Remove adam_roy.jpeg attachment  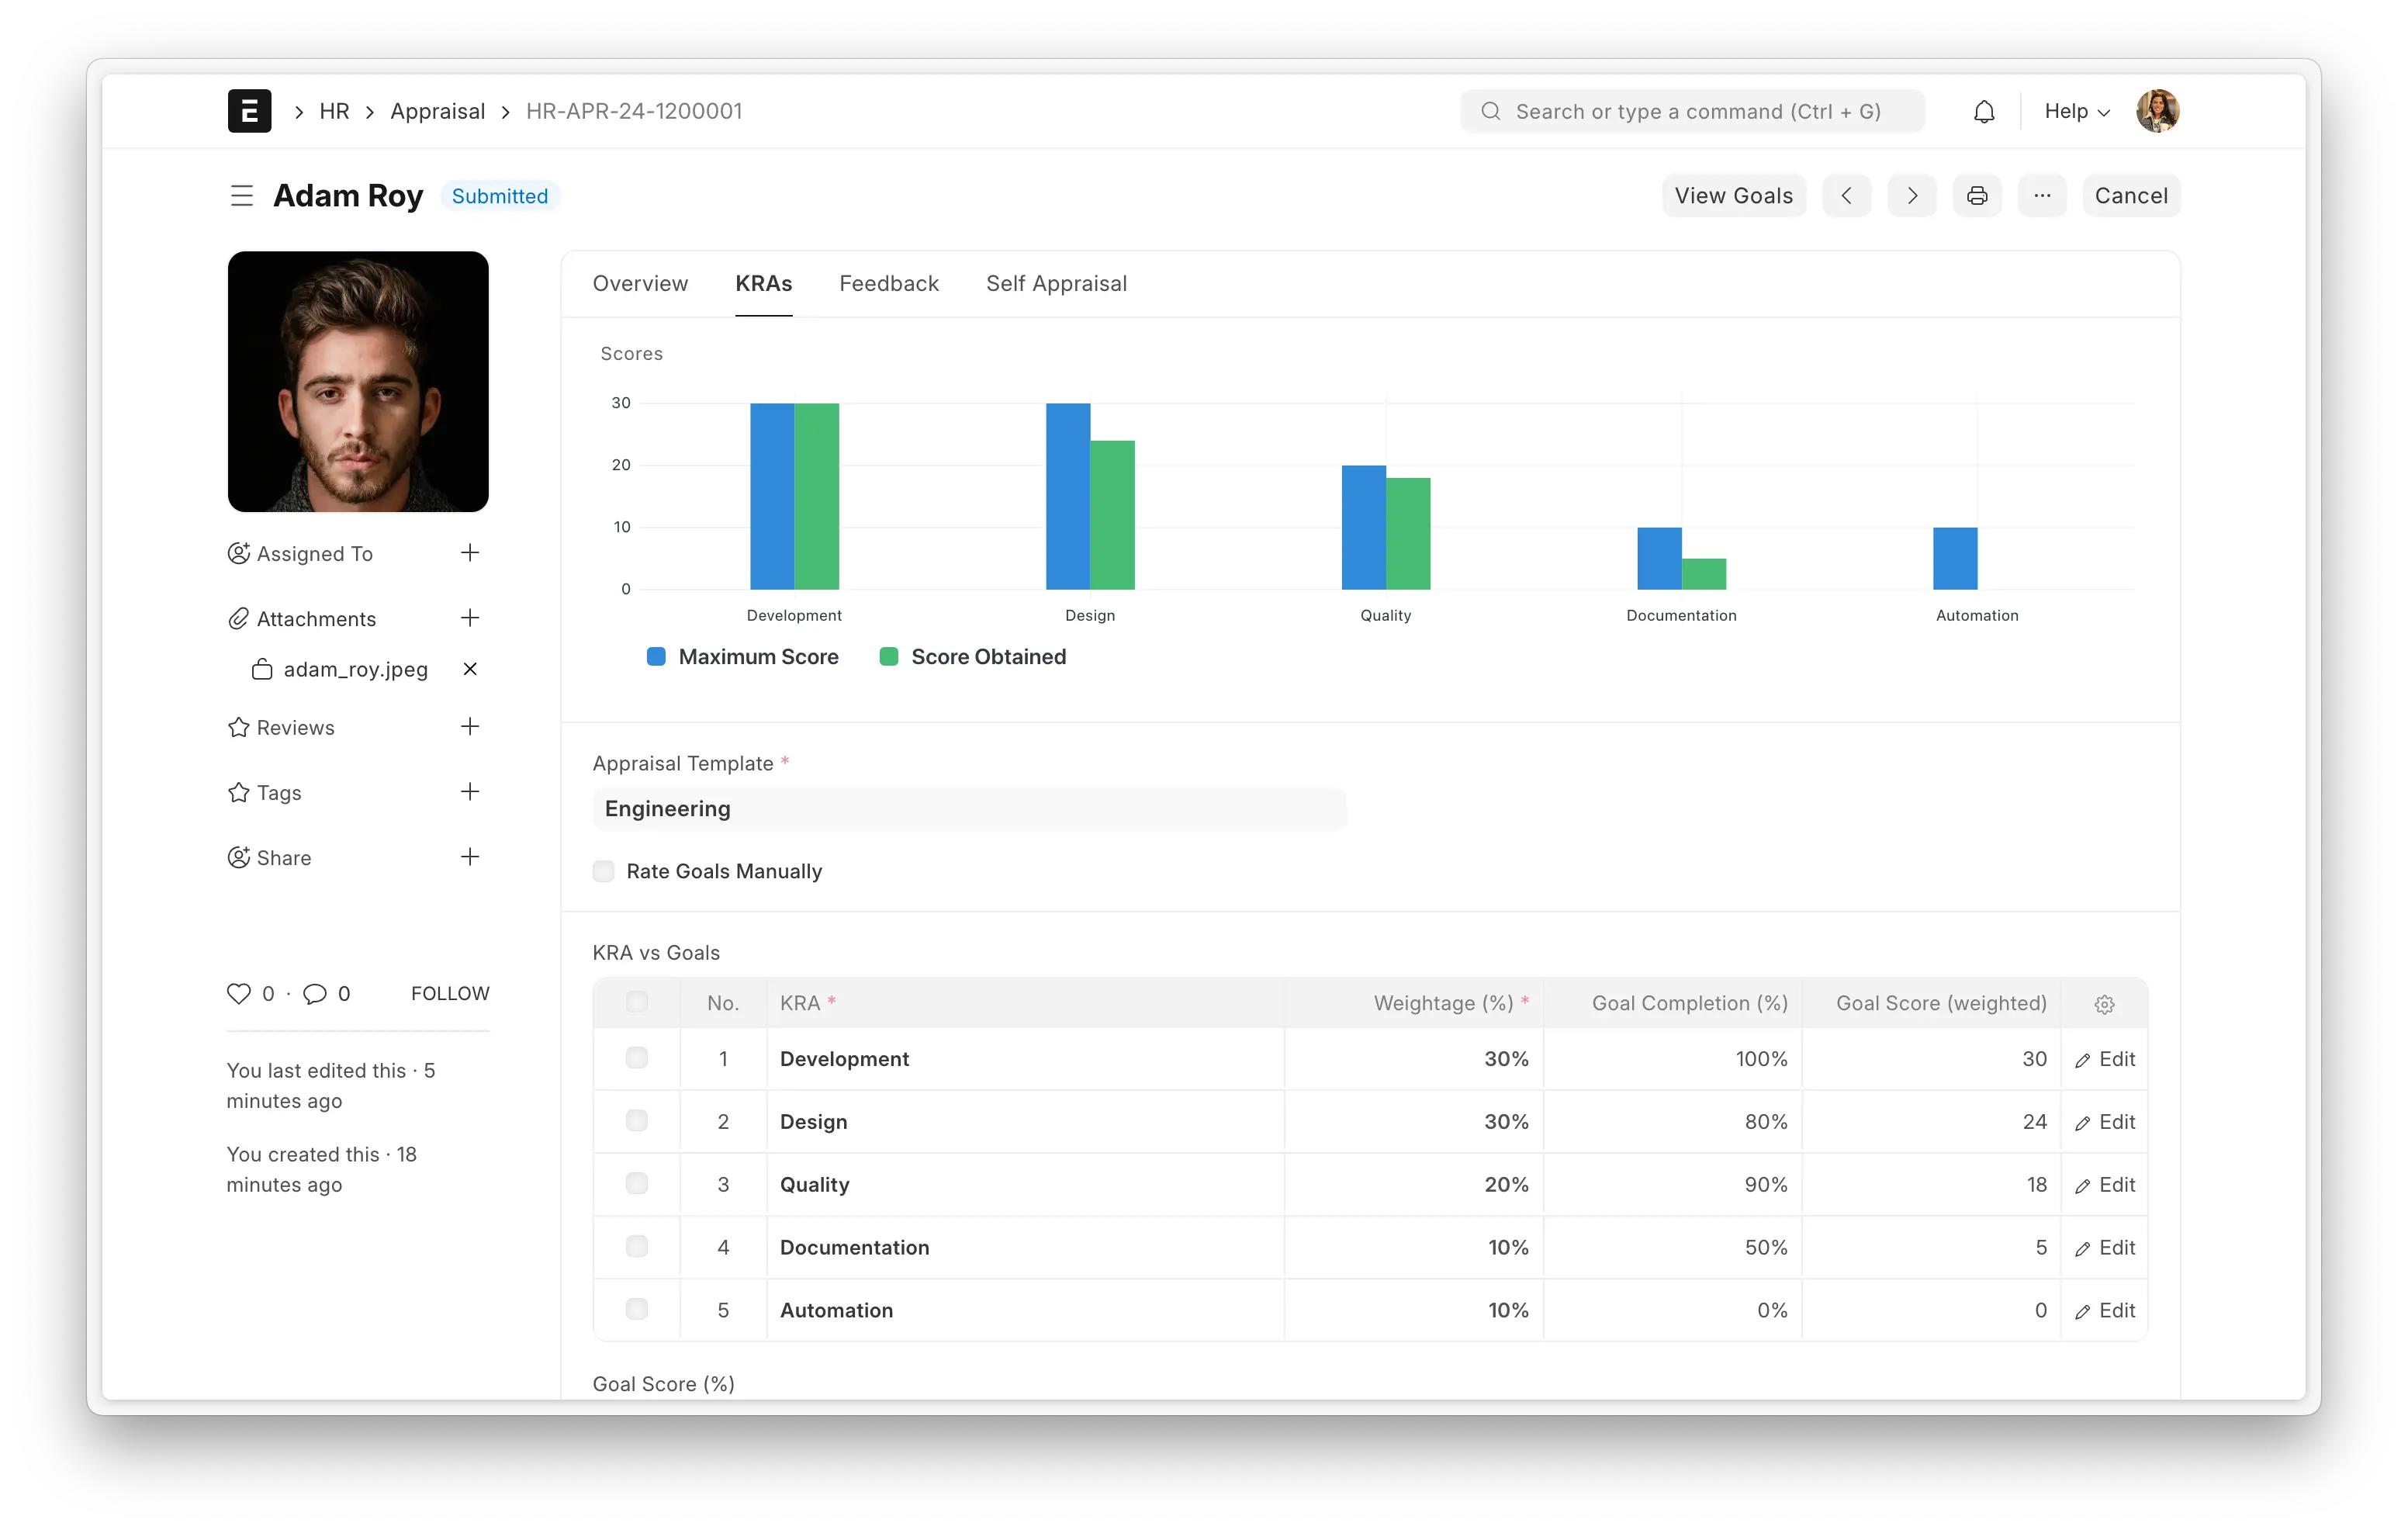pos(470,669)
